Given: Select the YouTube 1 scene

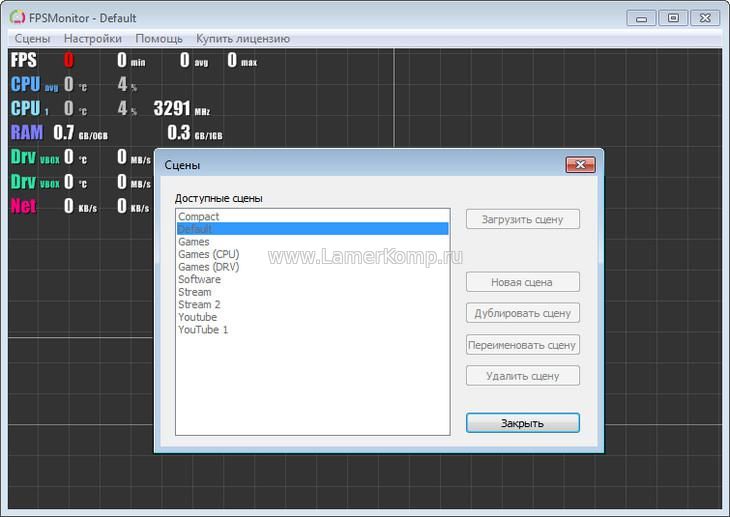Looking at the screenshot, I should pos(203,329).
